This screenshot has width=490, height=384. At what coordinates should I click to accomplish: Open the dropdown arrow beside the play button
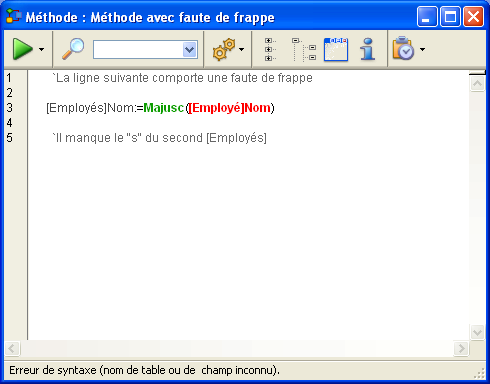(x=41, y=49)
